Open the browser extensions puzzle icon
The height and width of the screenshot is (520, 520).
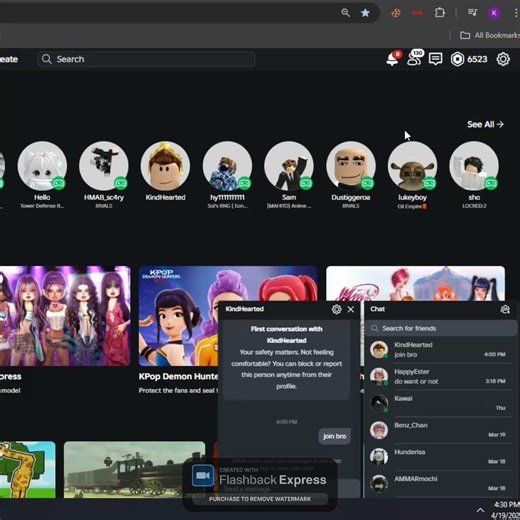440,13
